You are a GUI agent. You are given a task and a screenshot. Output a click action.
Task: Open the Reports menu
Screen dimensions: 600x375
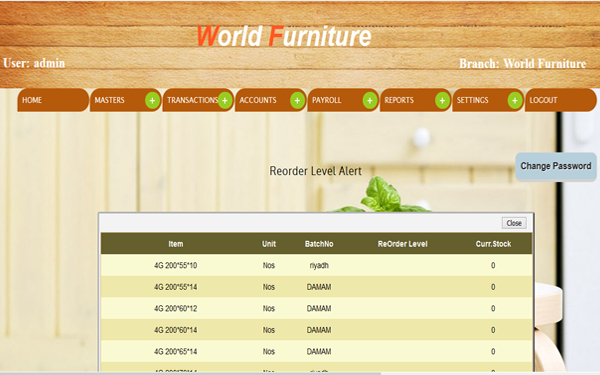coord(407,100)
